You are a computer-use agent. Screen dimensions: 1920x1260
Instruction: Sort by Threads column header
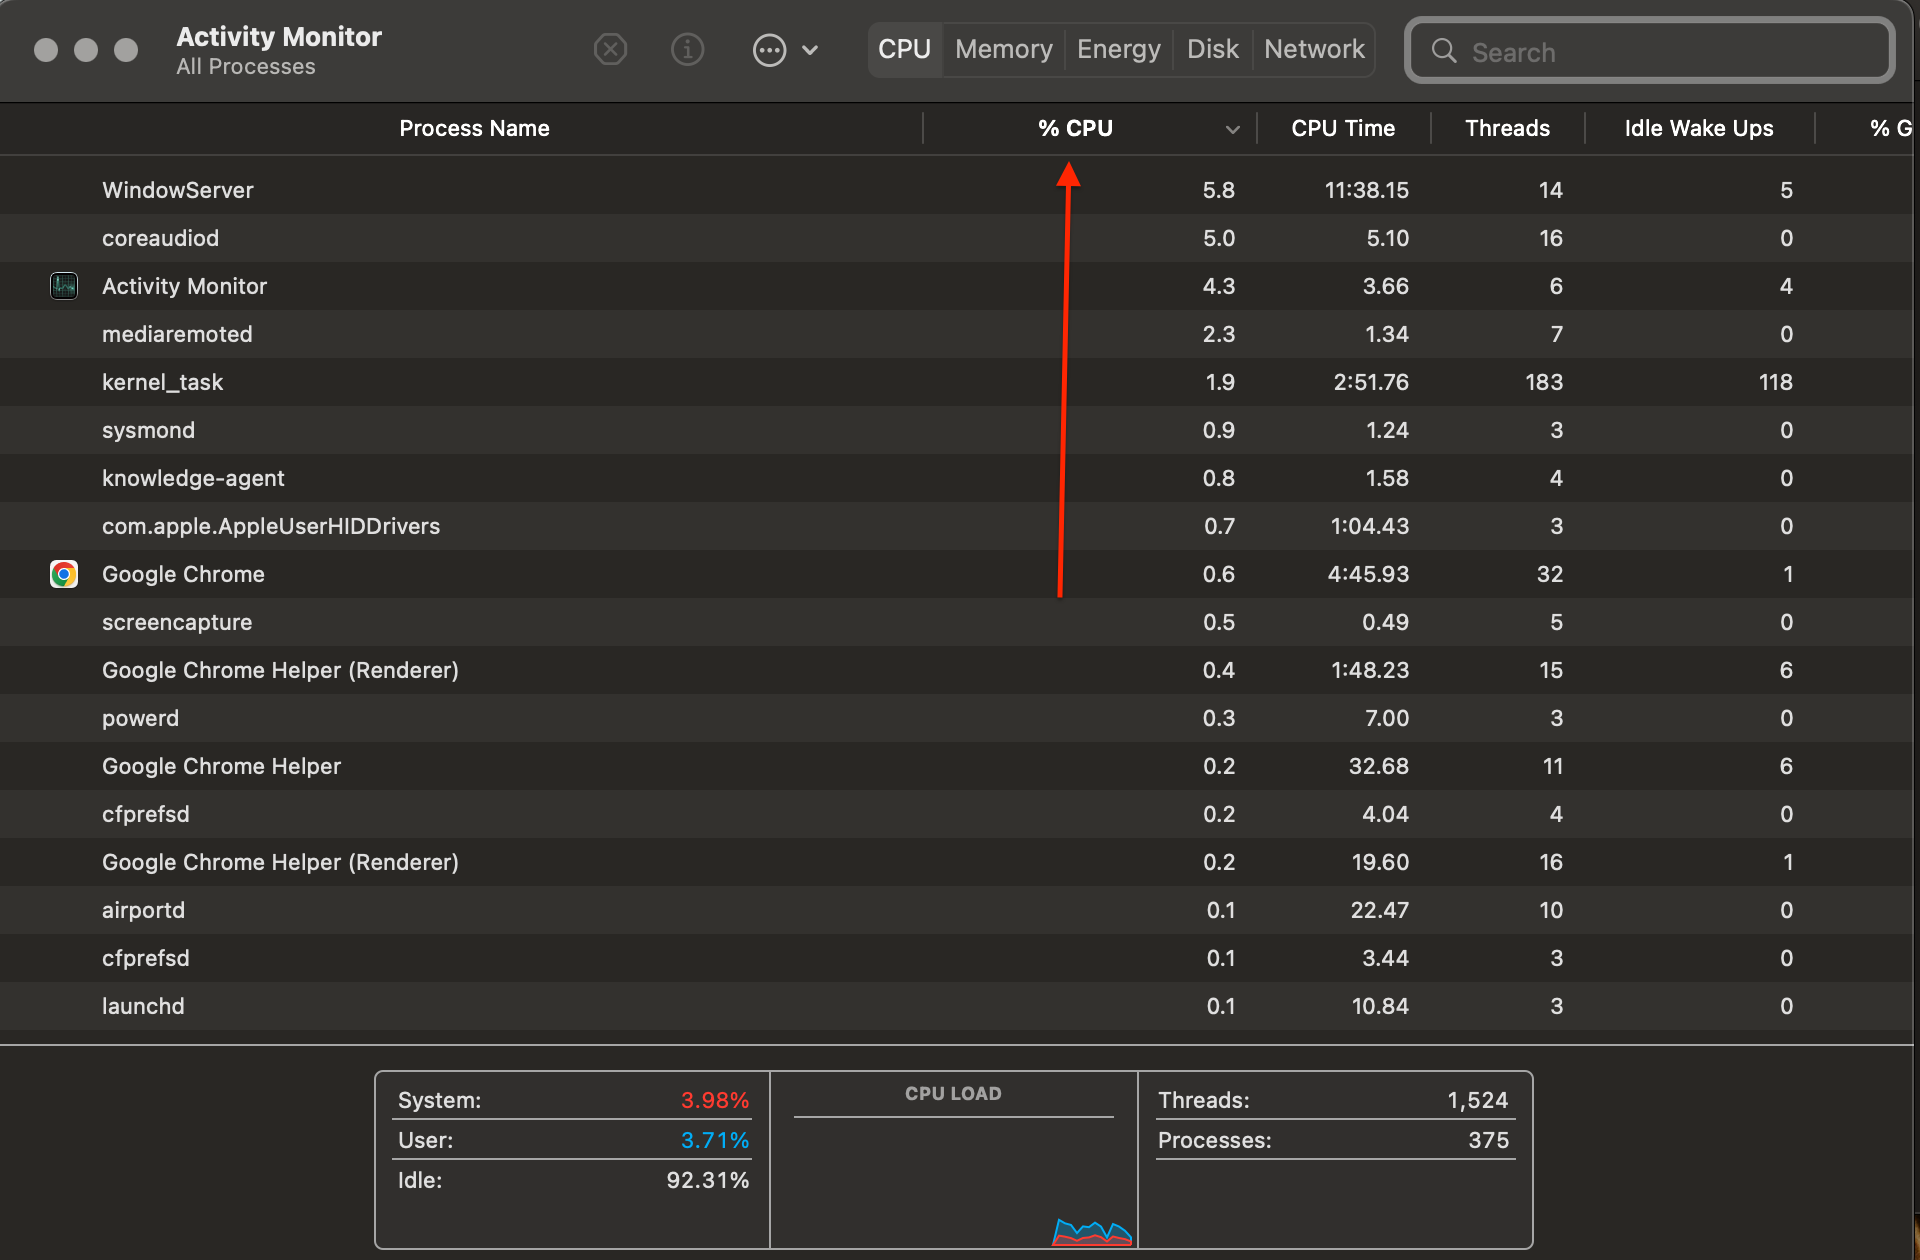pos(1507,128)
